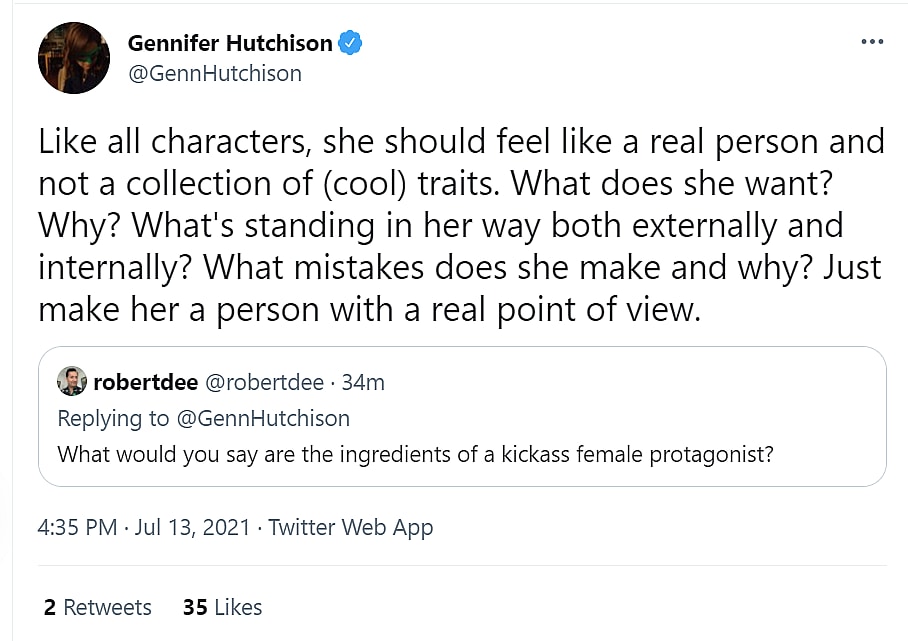Image resolution: width=908 pixels, height=641 pixels.
Task: View the 35 Likes list
Action: 222,607
